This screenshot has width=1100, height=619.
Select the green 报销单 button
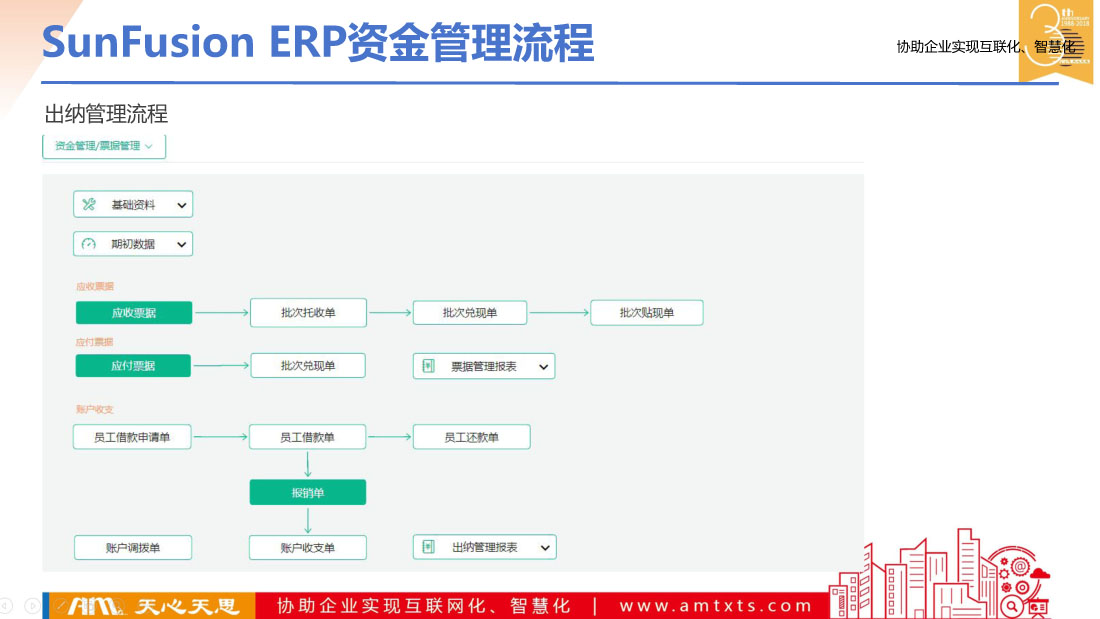308,492
